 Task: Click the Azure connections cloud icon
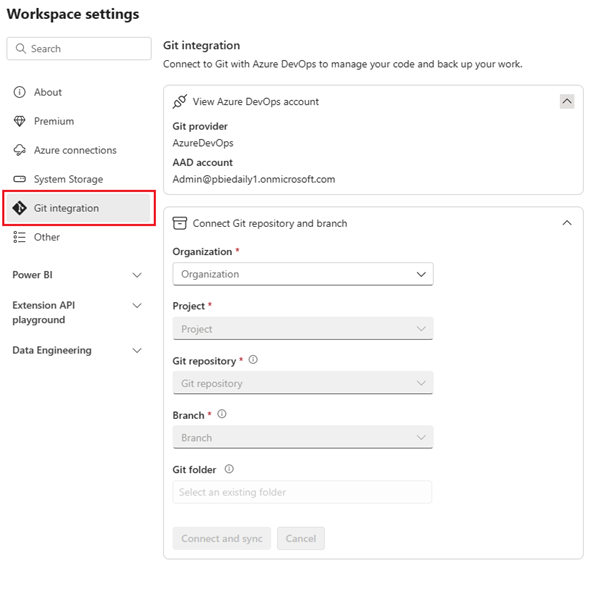(x=19, y=150)
